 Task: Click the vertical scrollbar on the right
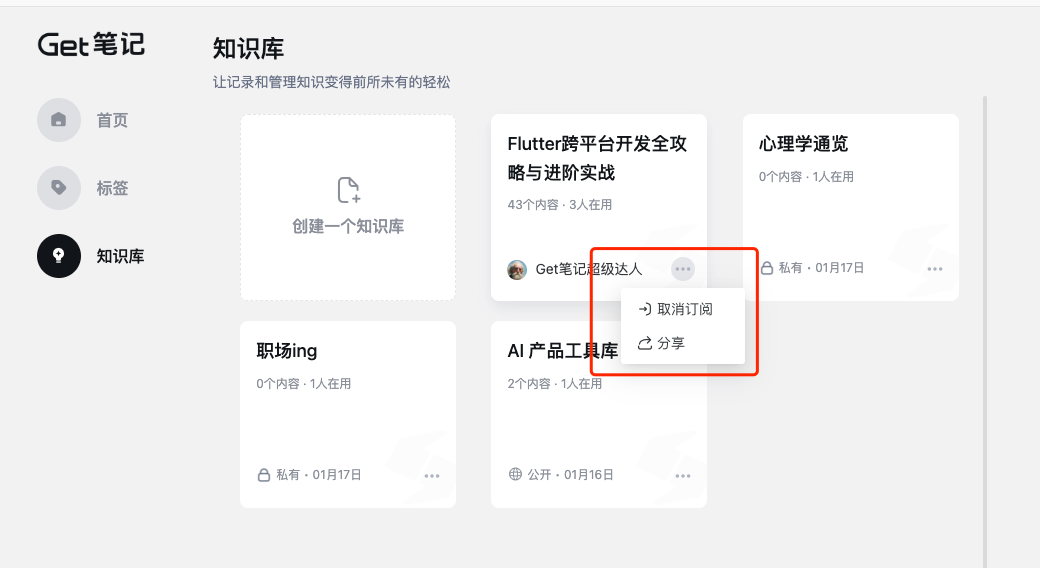tap(985, 330)
